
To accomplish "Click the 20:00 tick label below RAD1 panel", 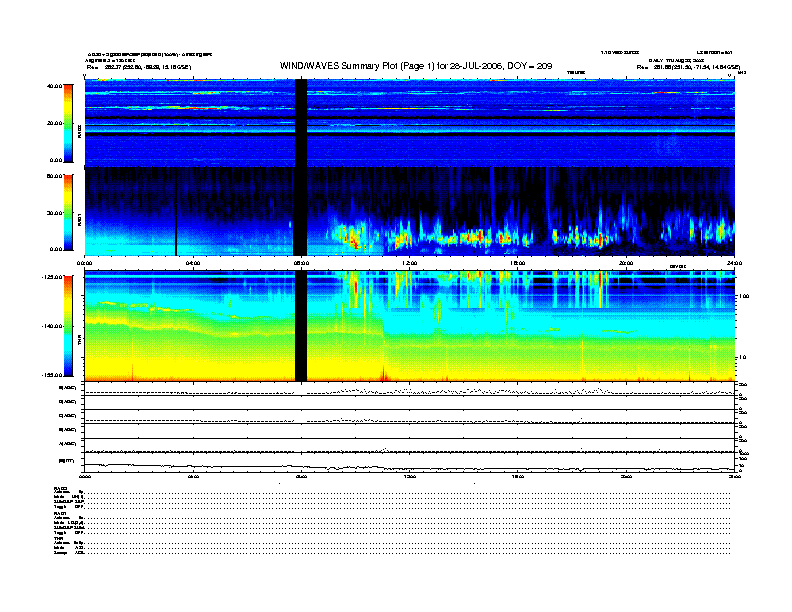I will [626, 263].
